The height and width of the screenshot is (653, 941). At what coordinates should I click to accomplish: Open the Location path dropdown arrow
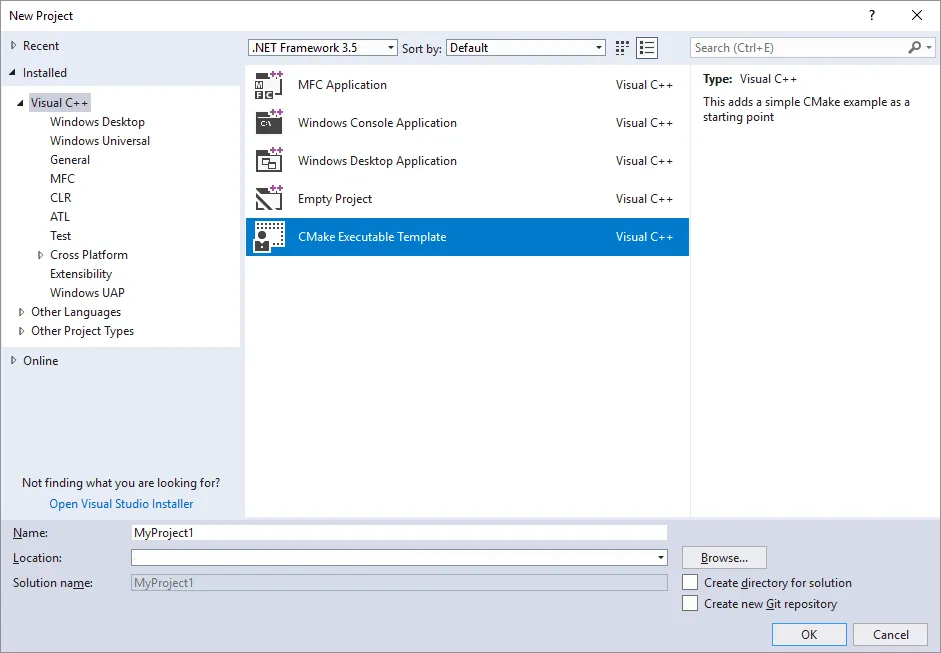pyautogui.click(x=661, y=558)
